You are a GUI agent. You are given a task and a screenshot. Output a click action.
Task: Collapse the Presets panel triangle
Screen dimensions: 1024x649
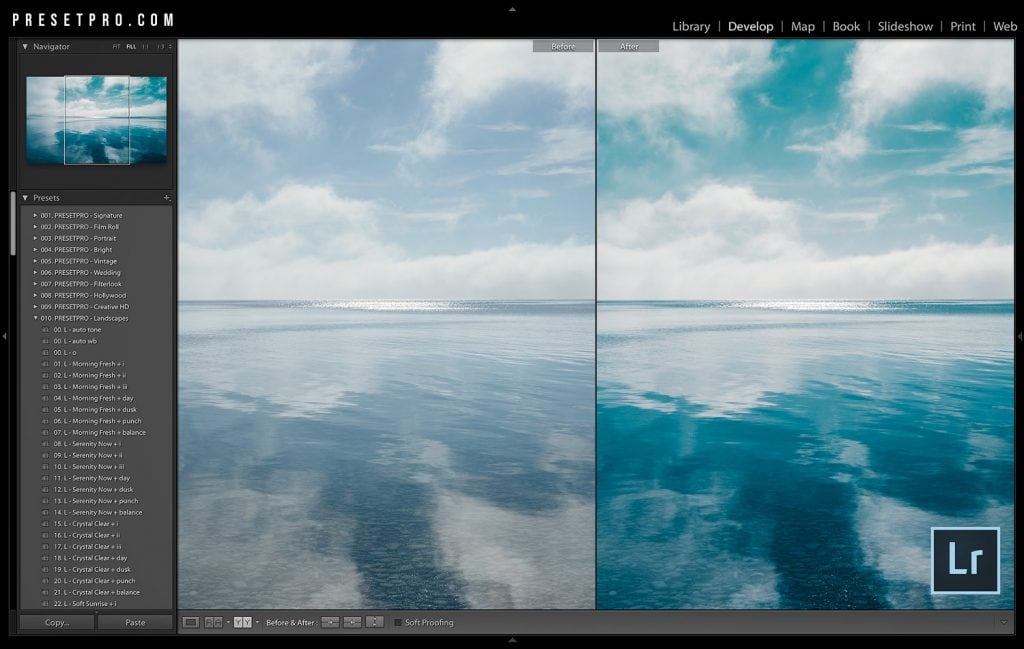[25, 197]
